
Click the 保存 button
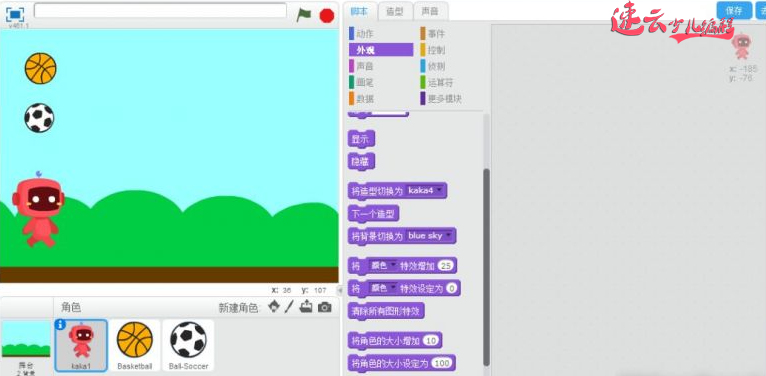(x=734, y=10)
